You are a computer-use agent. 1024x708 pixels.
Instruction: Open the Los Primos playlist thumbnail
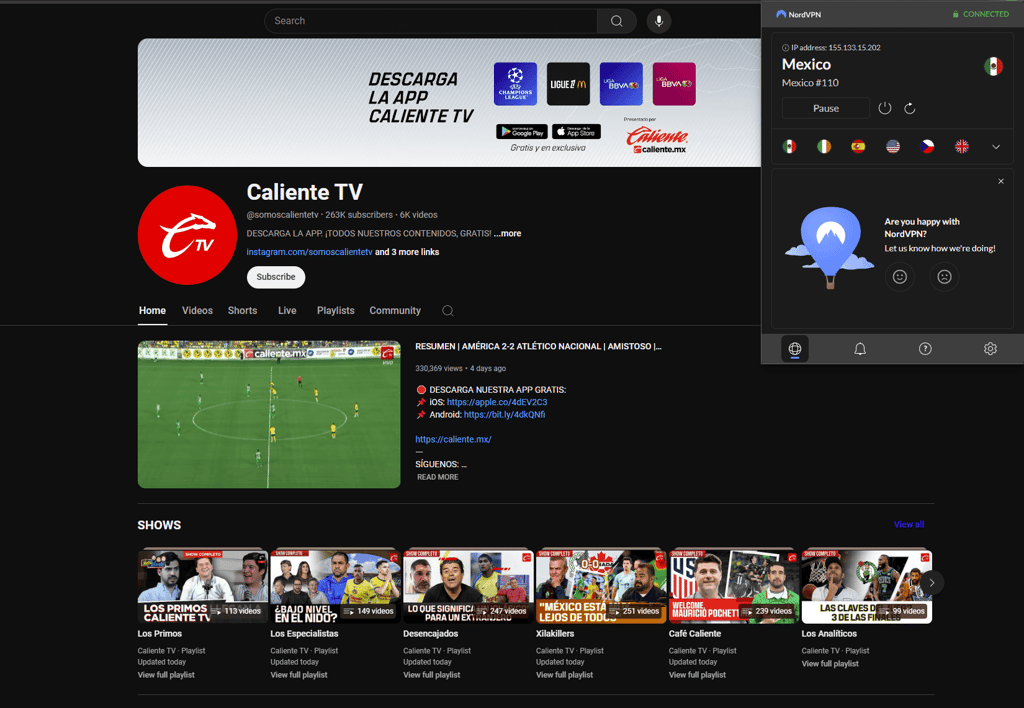click(x=202, y=586)
